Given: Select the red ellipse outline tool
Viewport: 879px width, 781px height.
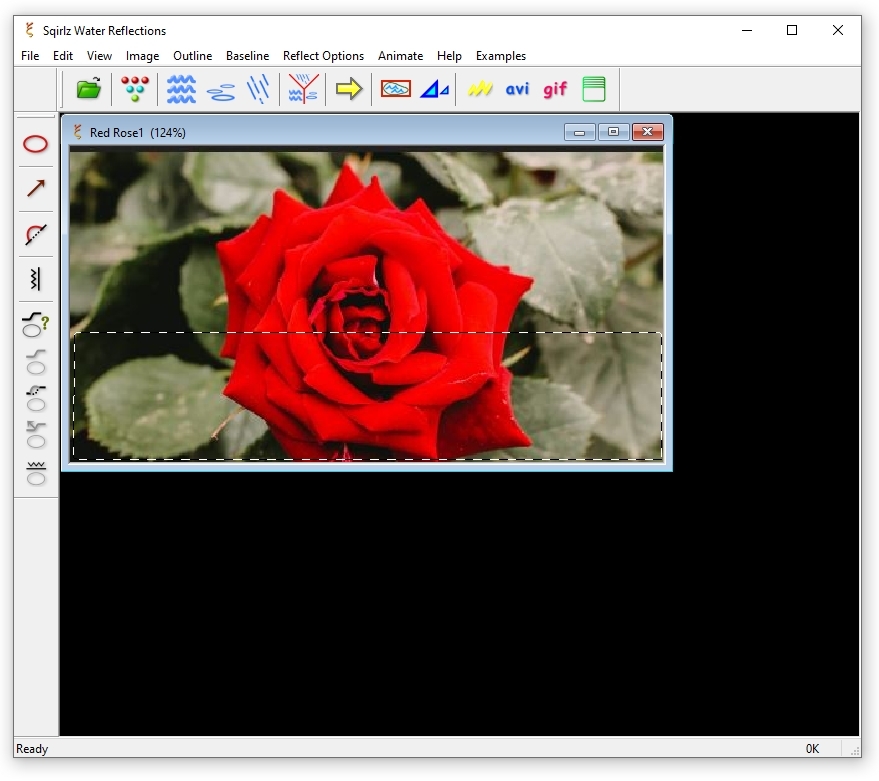Looking at the screenshot, I should click(x=36, y=144).
